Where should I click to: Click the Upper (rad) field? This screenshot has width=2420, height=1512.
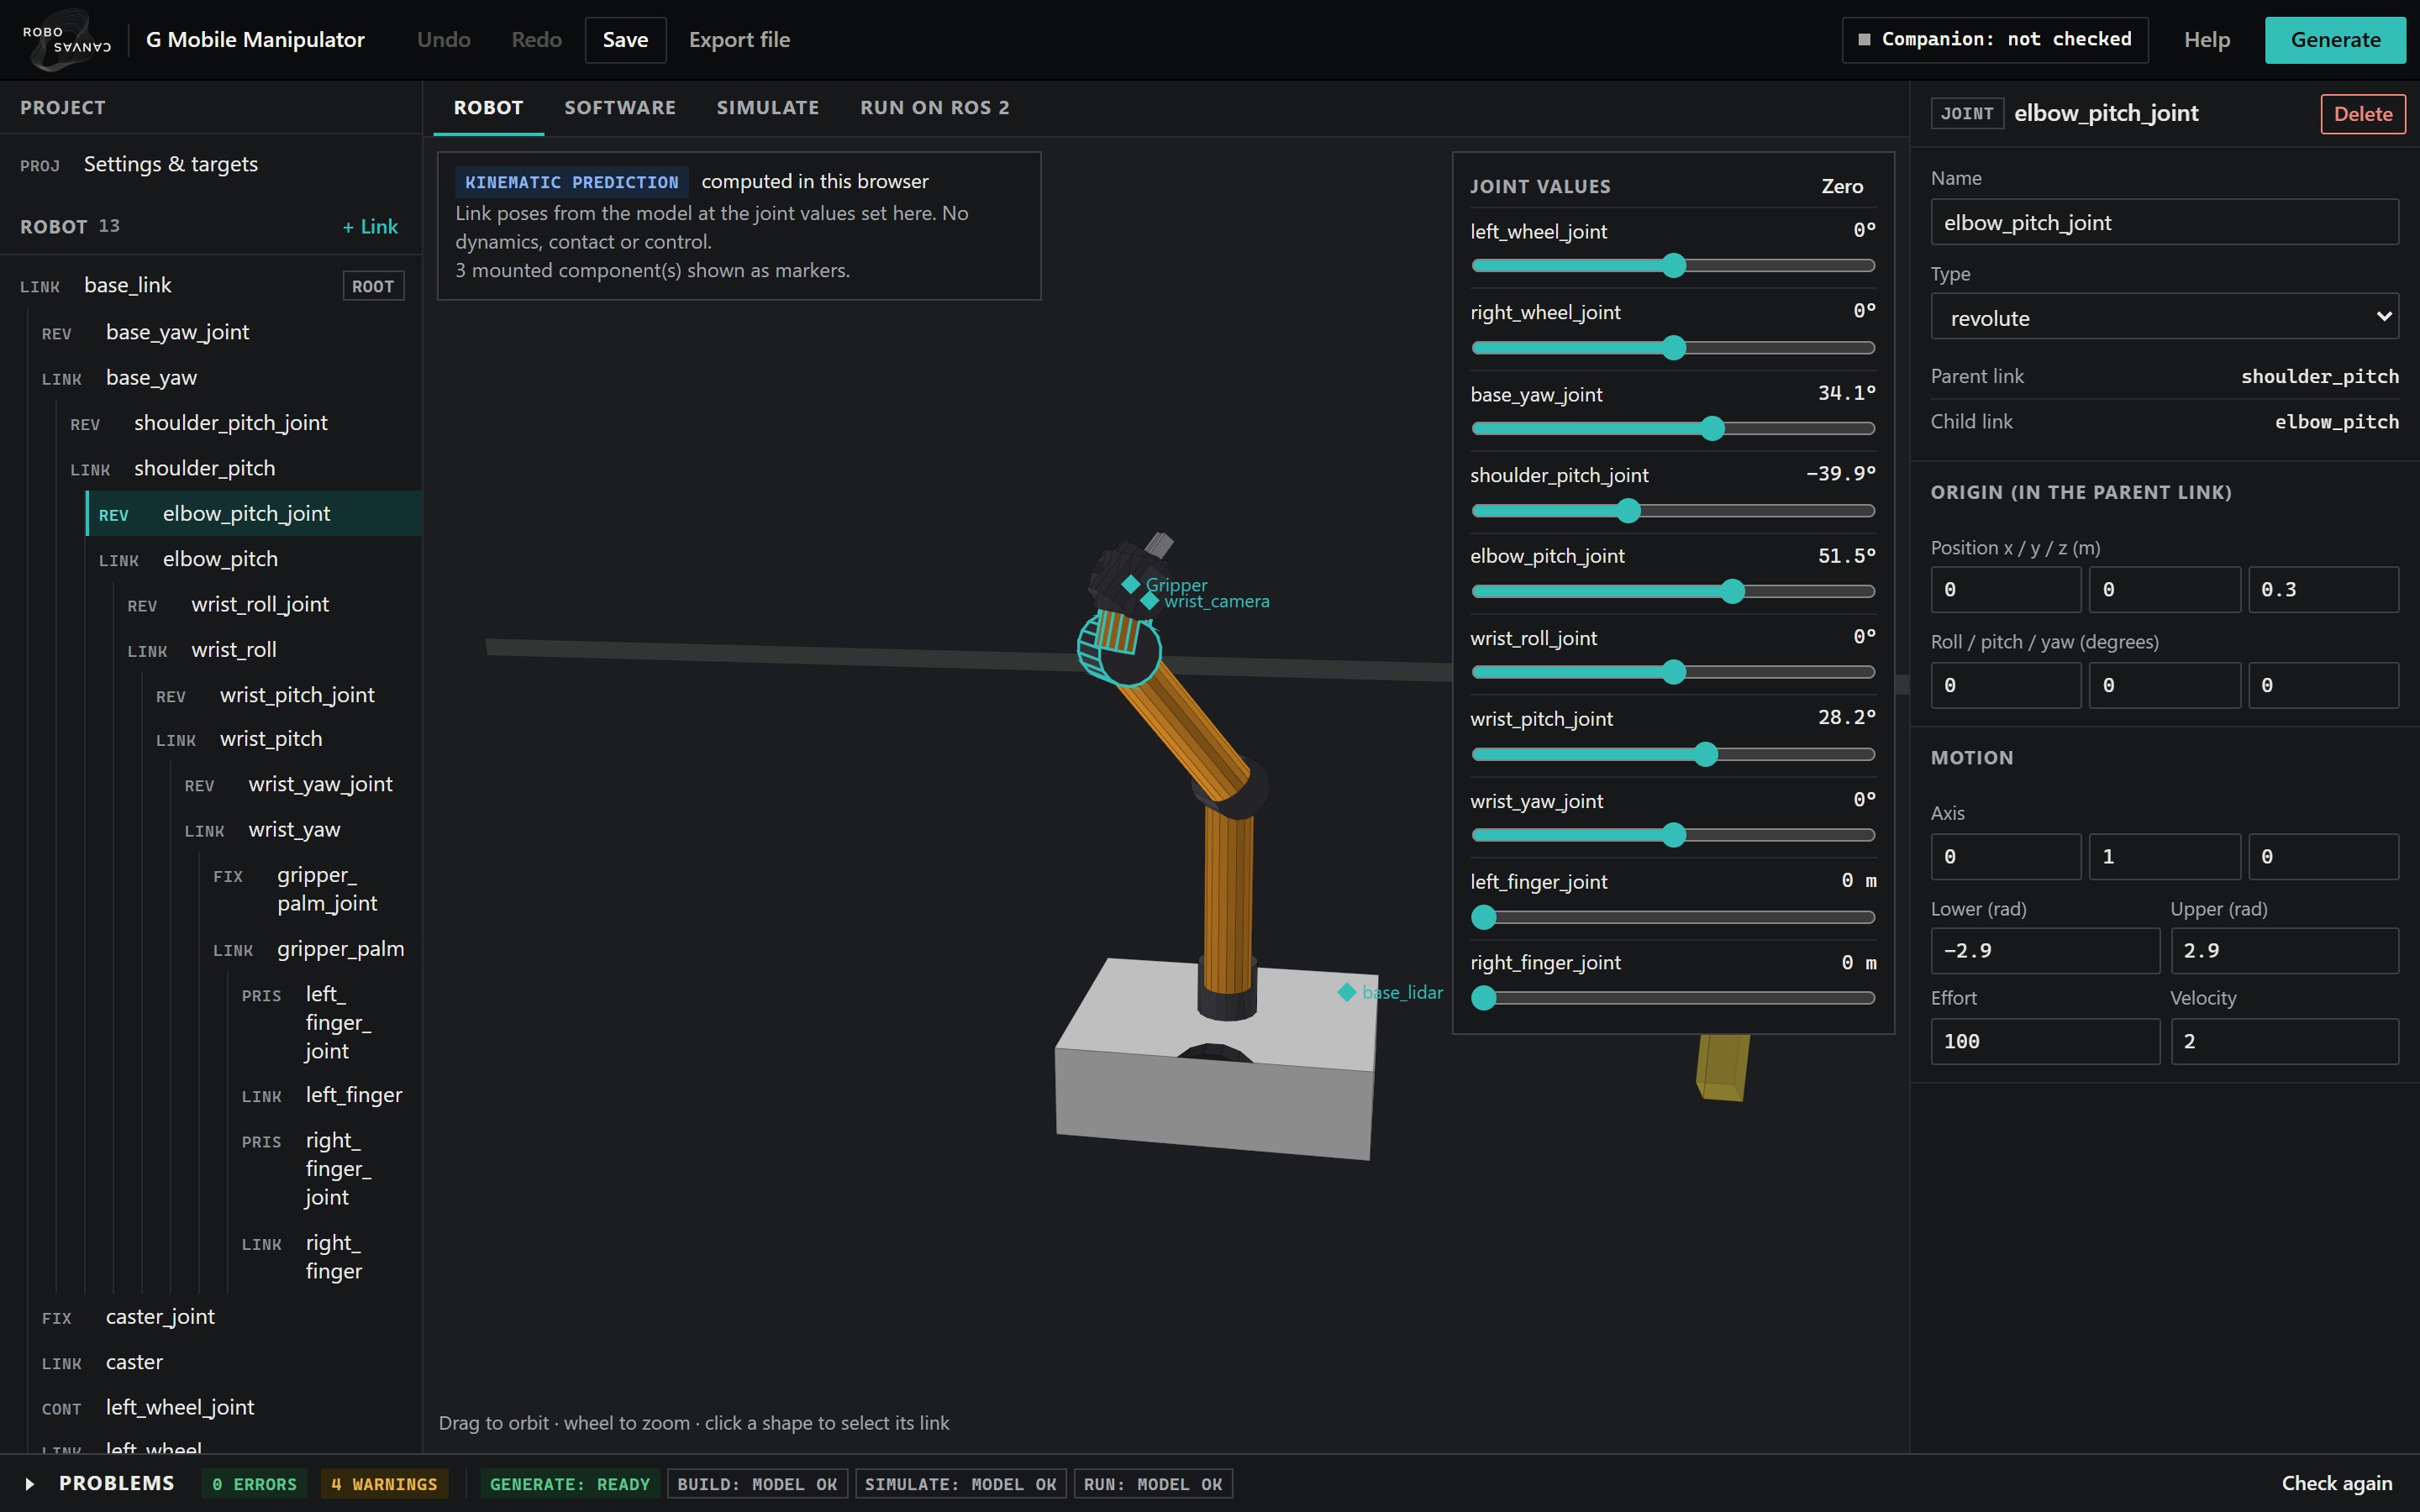click(2284, 951)
